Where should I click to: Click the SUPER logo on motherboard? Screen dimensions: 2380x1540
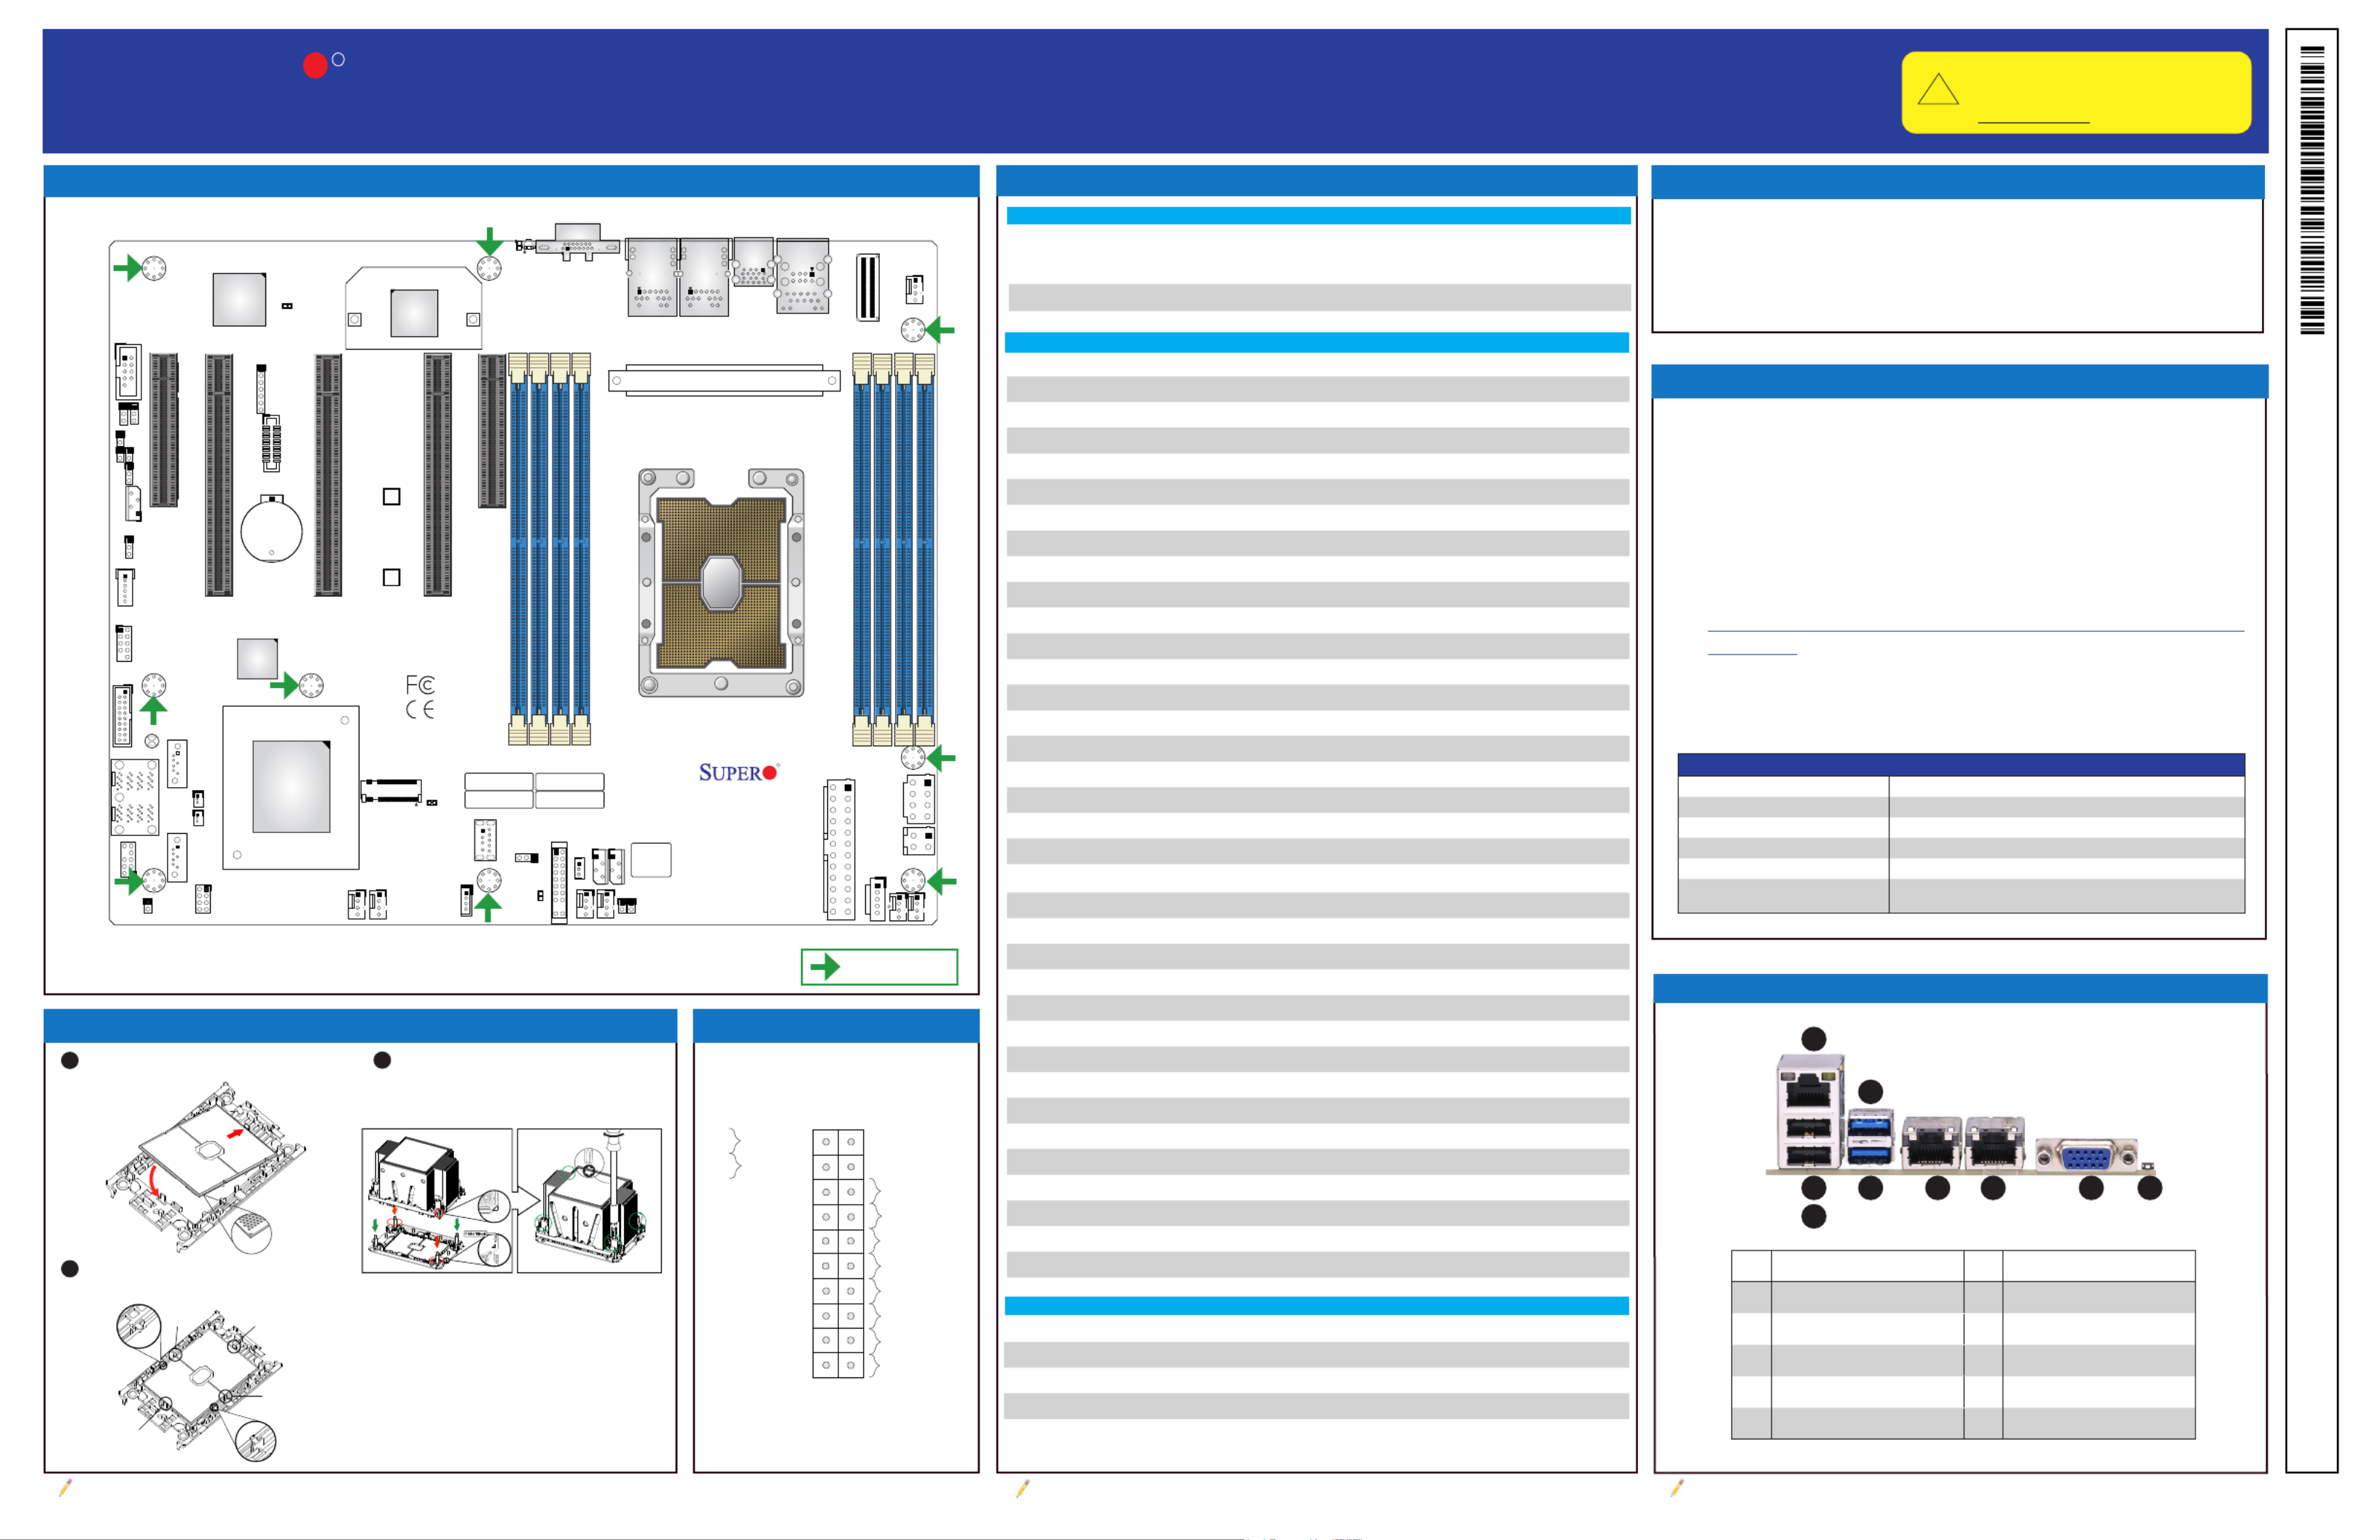pyautogui.click(x=737, y=772)
